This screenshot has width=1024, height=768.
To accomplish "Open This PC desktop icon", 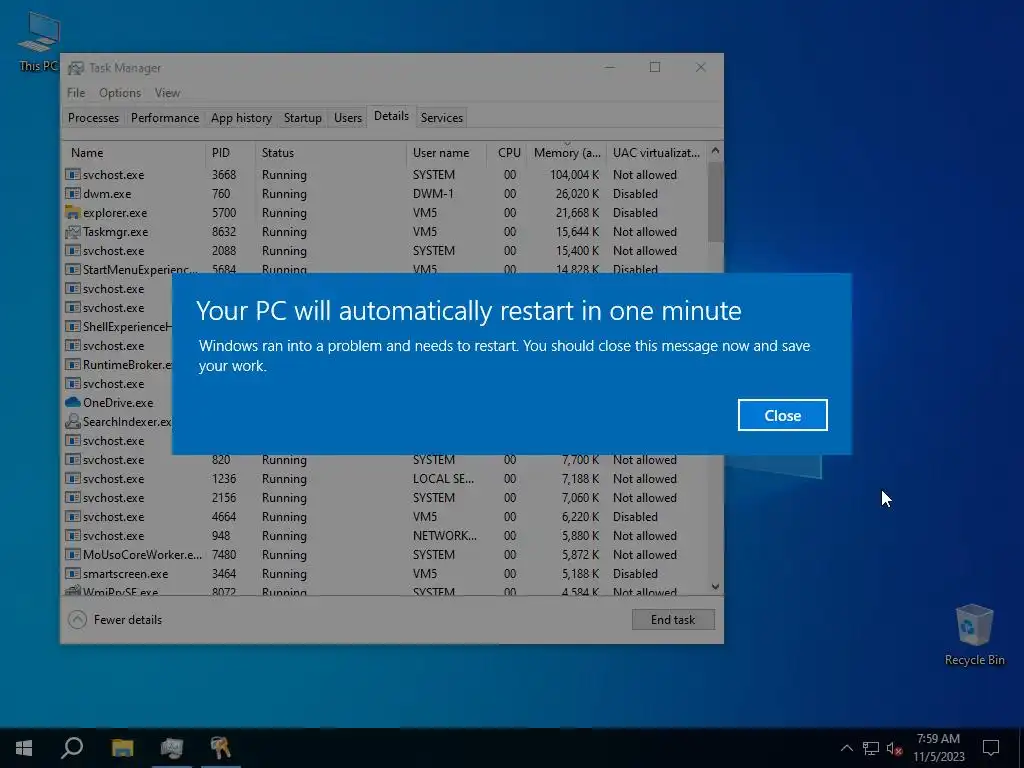I will (38, 40).
